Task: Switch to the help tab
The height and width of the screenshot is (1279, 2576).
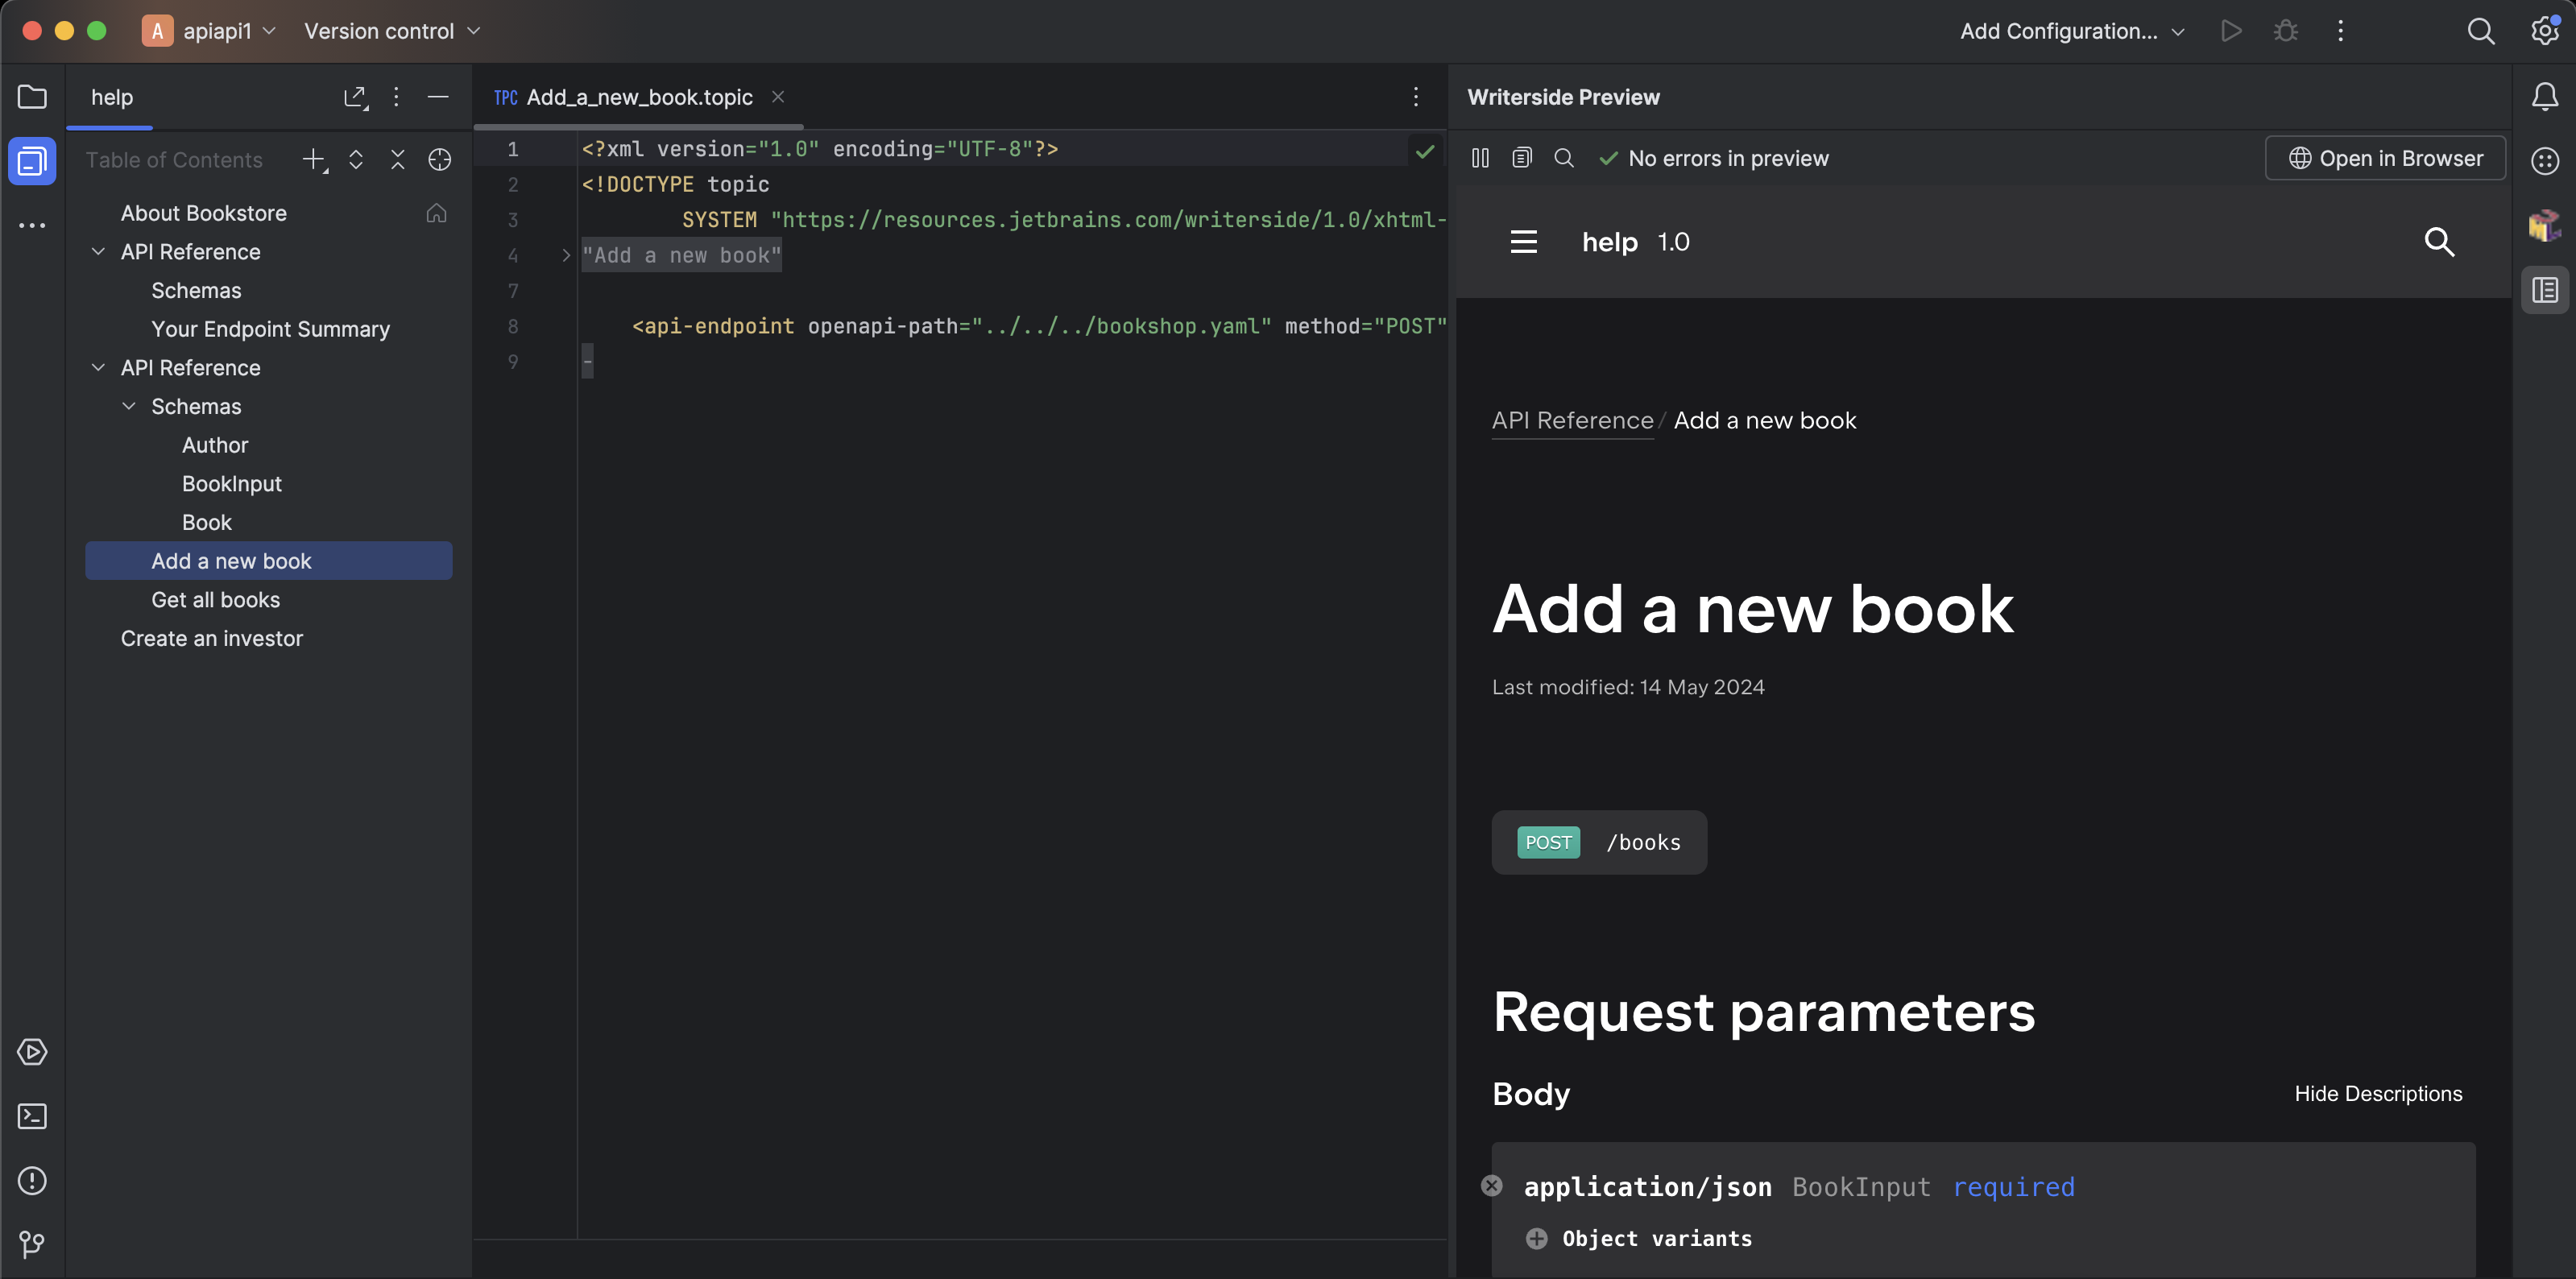Action: pos(111,97)
